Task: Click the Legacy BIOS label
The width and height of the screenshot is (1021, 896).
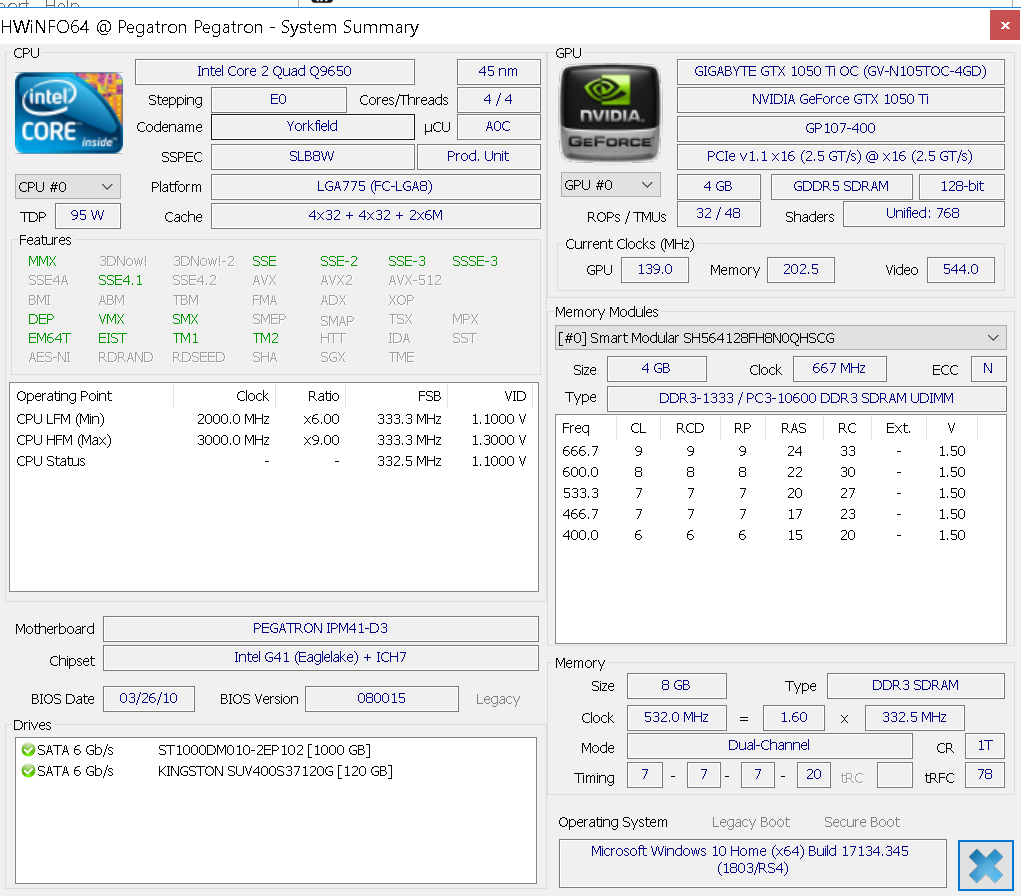Action: [x=497, y=699]
